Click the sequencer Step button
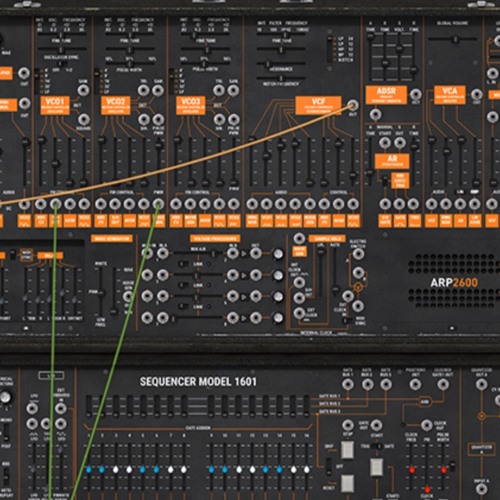 pos(347,450)
